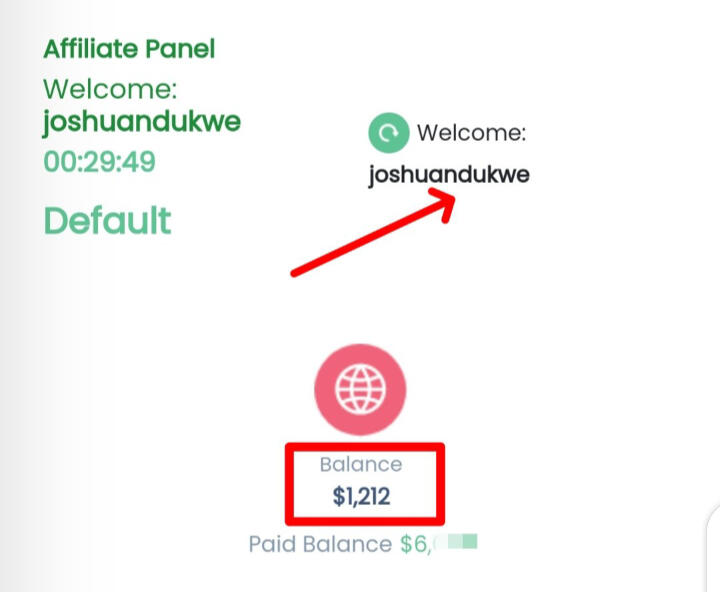Click the Affiliate Panel heading

tap(129, 48)
